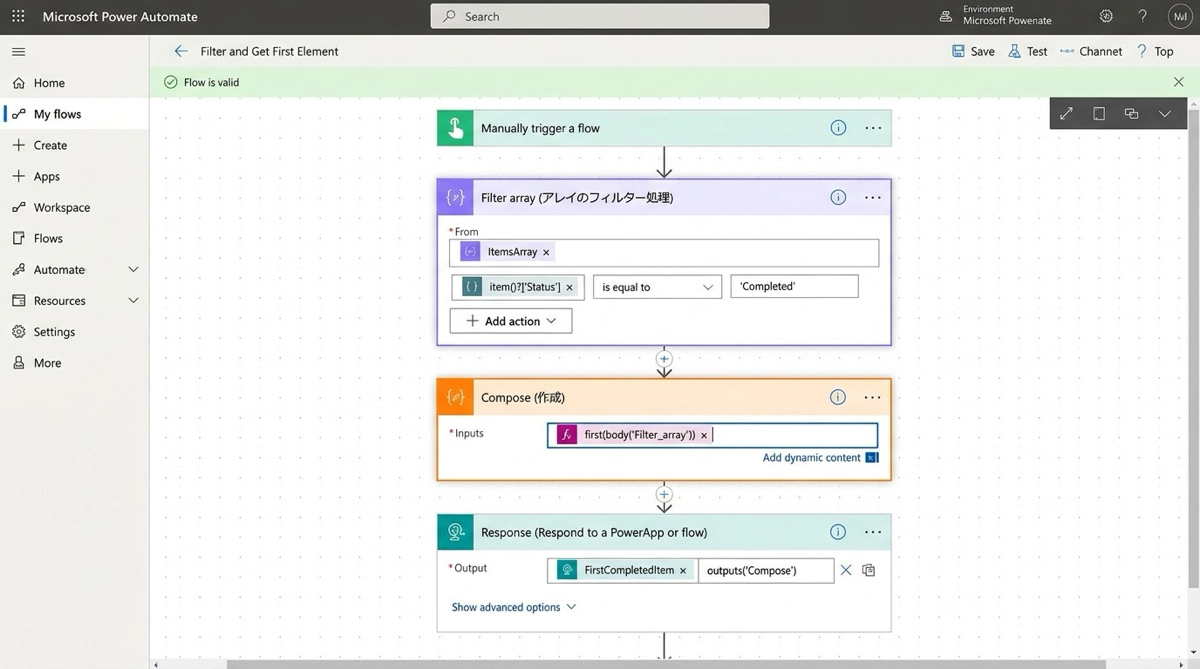Open help question mark icon

(1143, 17)
